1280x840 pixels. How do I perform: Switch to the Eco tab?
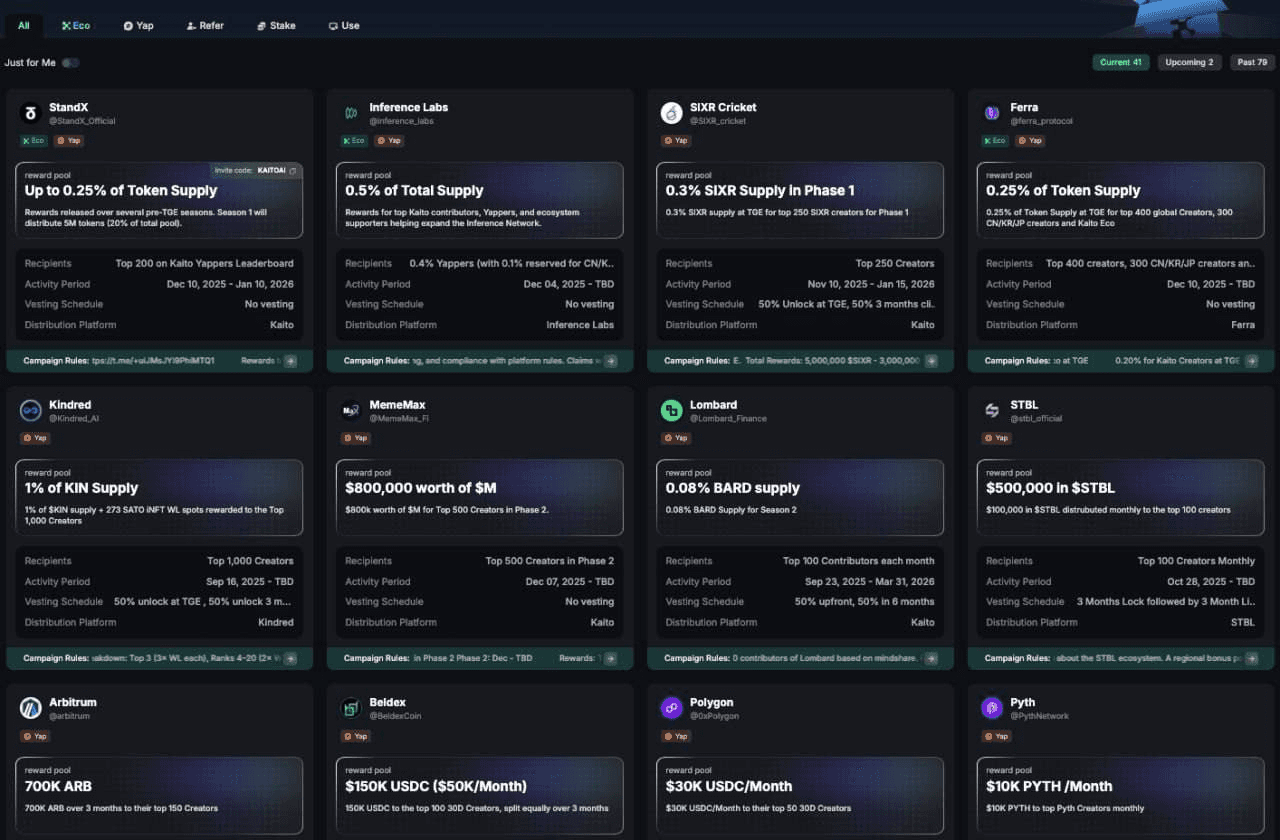click(x=76, y=25)
